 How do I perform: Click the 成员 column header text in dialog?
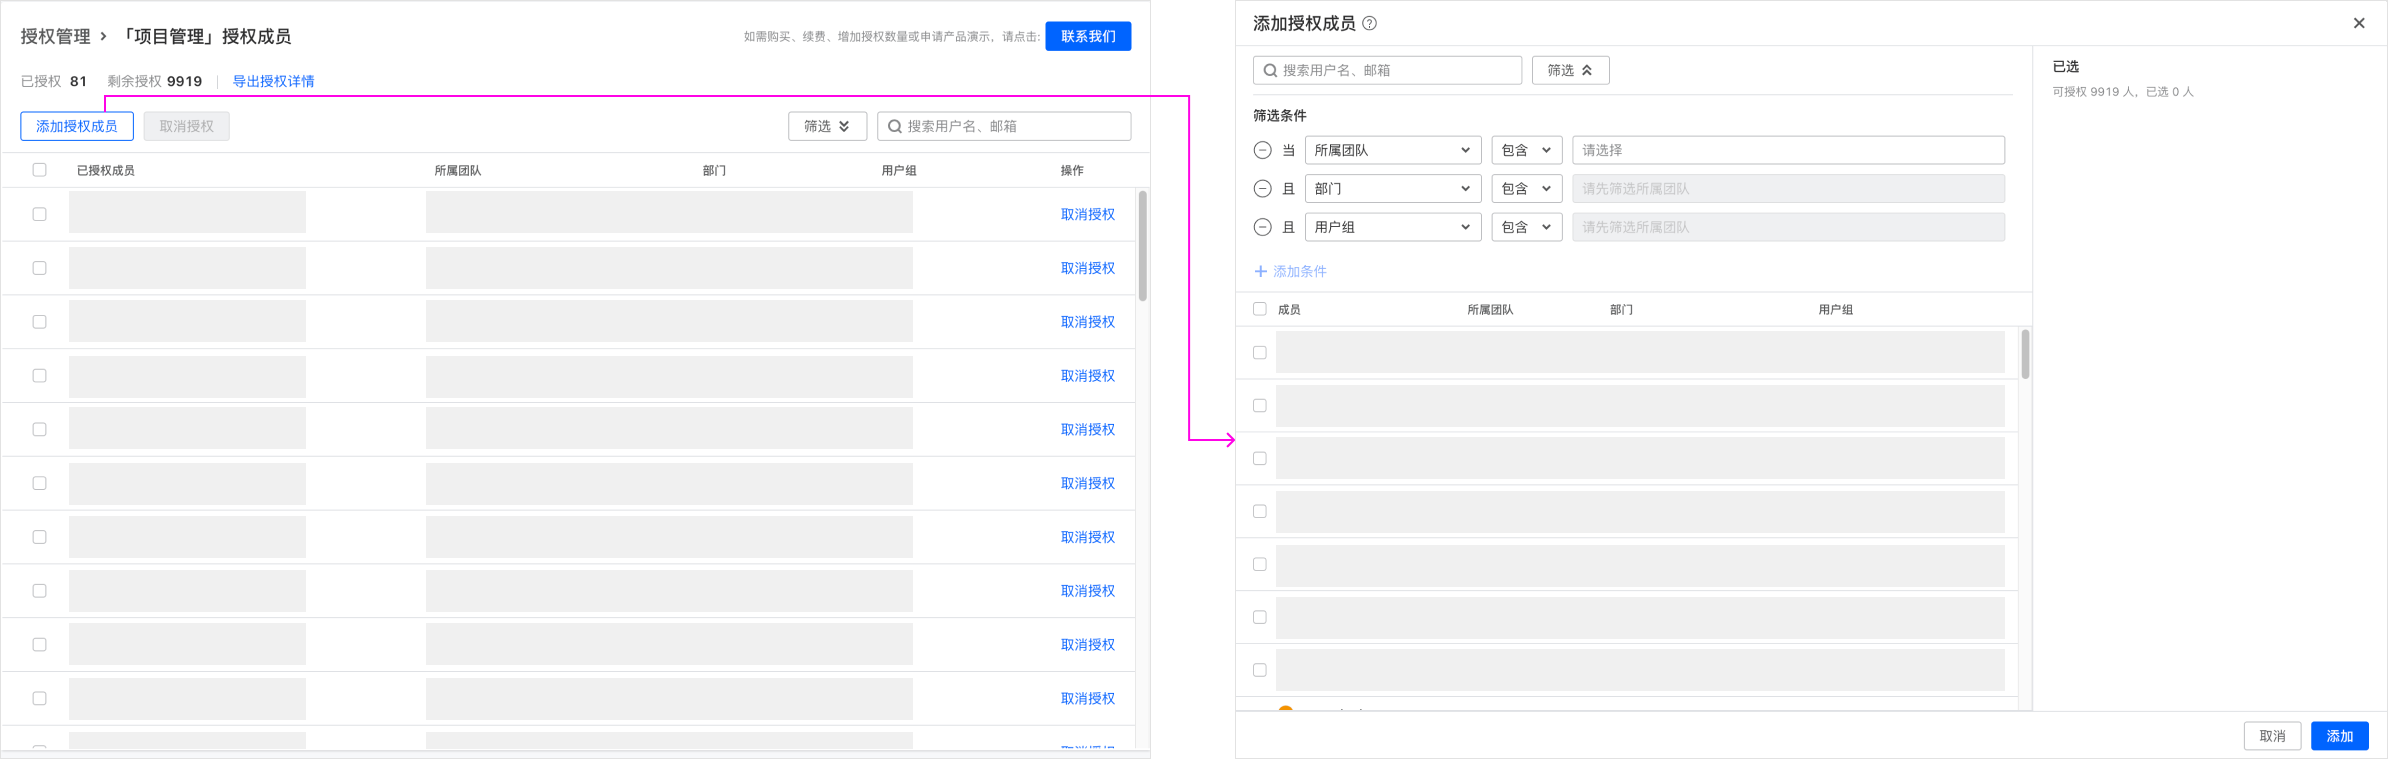click(x=1289, y=309)
